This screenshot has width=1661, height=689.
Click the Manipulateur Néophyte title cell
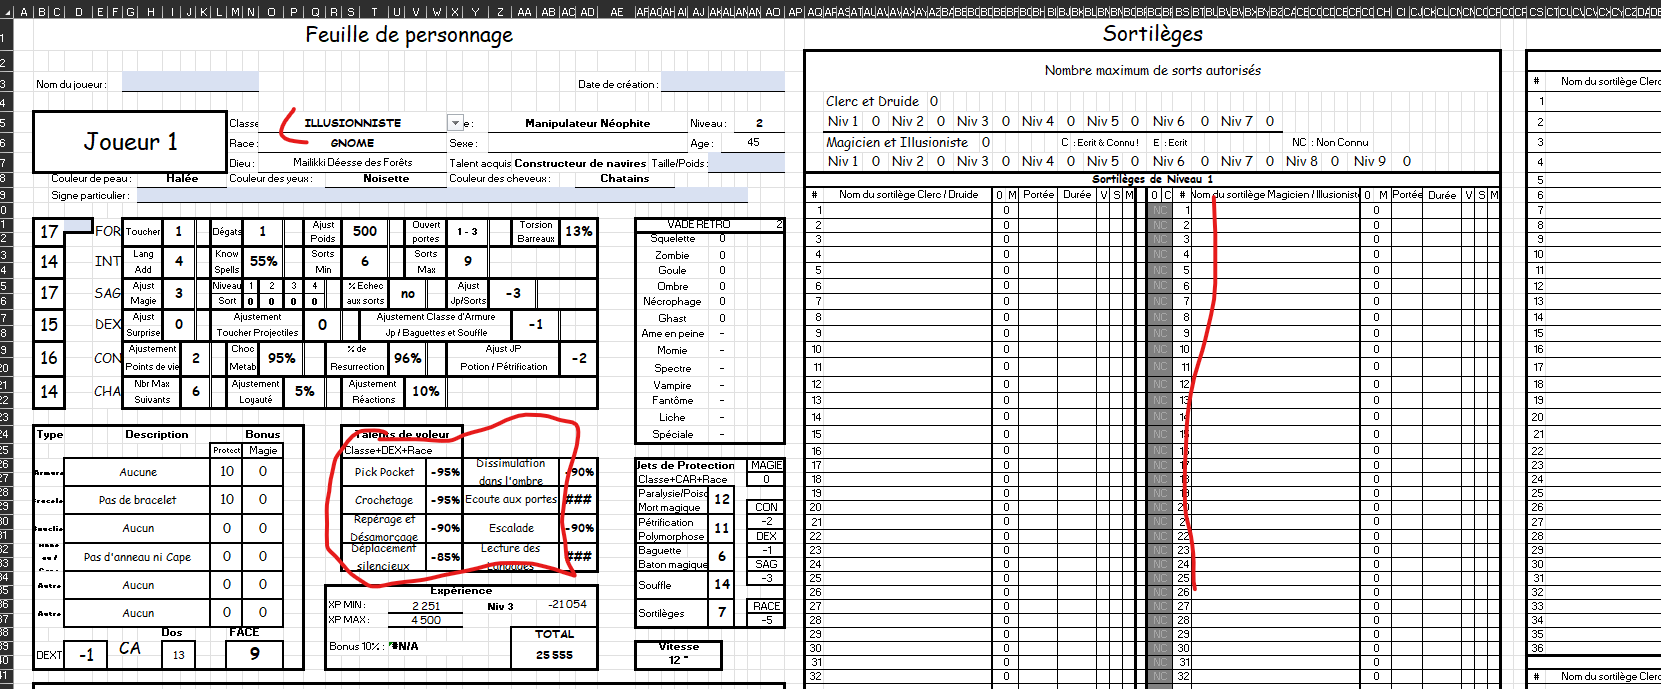click(587, 123)
